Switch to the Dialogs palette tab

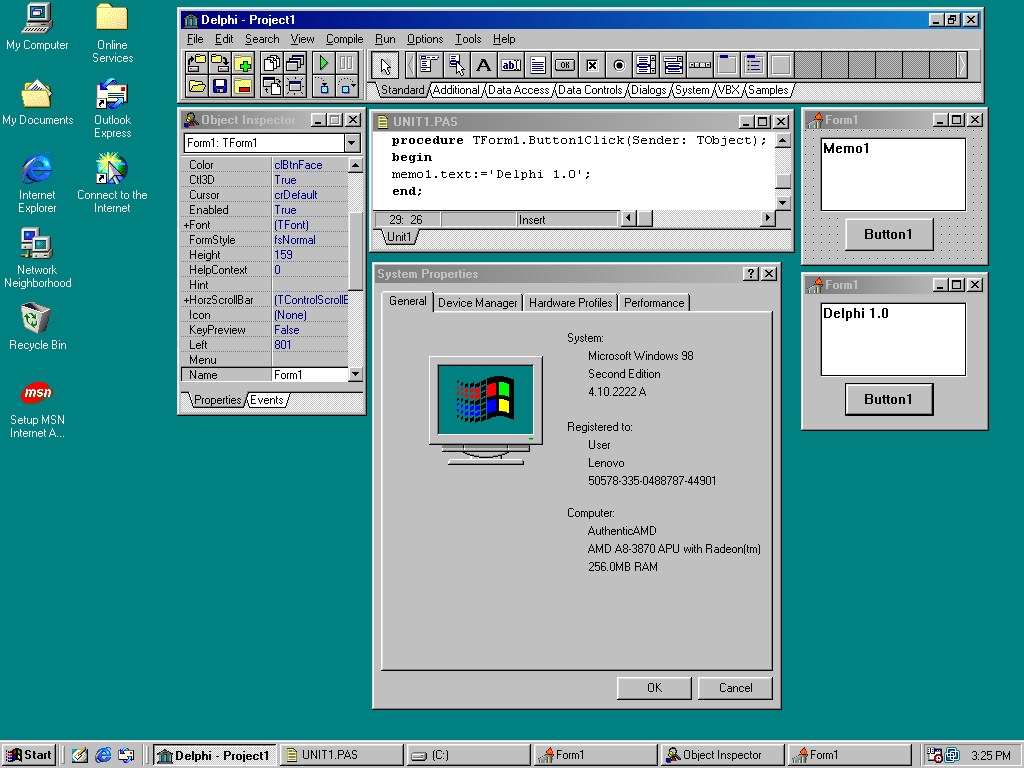pos(648,90)
